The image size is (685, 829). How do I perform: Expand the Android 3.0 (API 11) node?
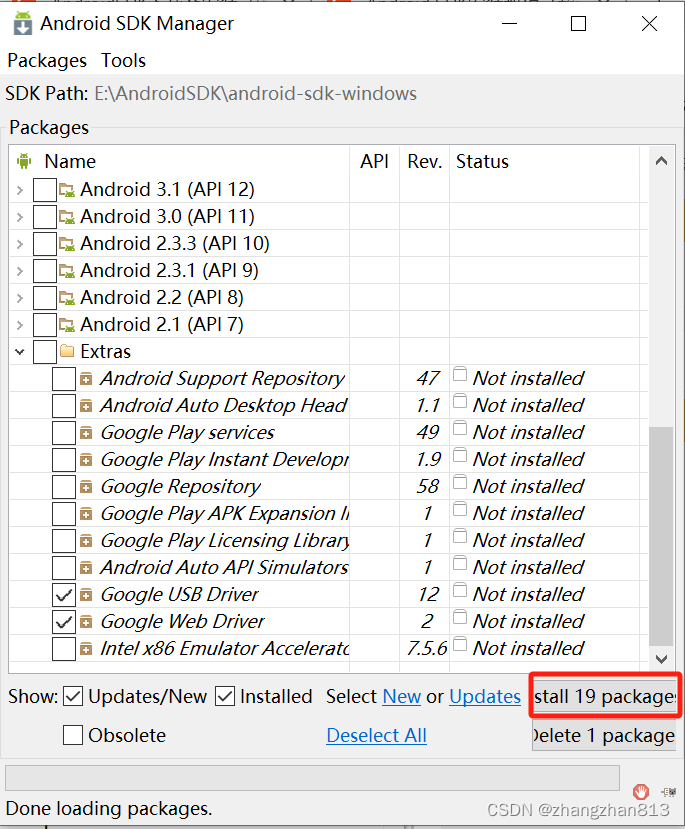pyautogui.click(x=20, y=217)
